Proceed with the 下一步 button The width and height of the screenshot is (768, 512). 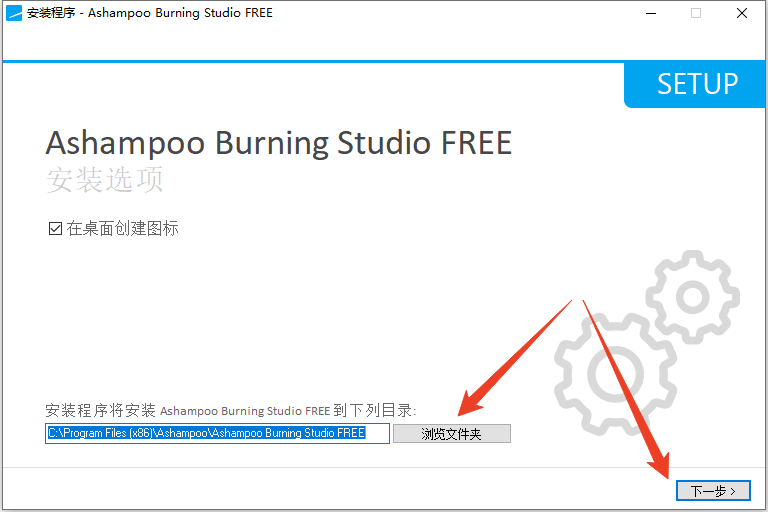[x=713, y=490]
